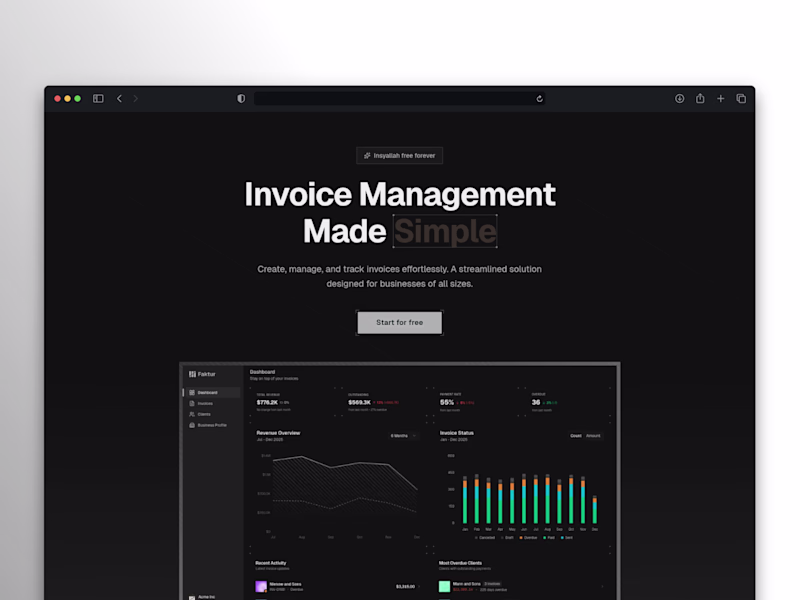This screenshot has width=800, height=600.
Task: Click the Sent legend color swatch
Action: coord(562,538)
